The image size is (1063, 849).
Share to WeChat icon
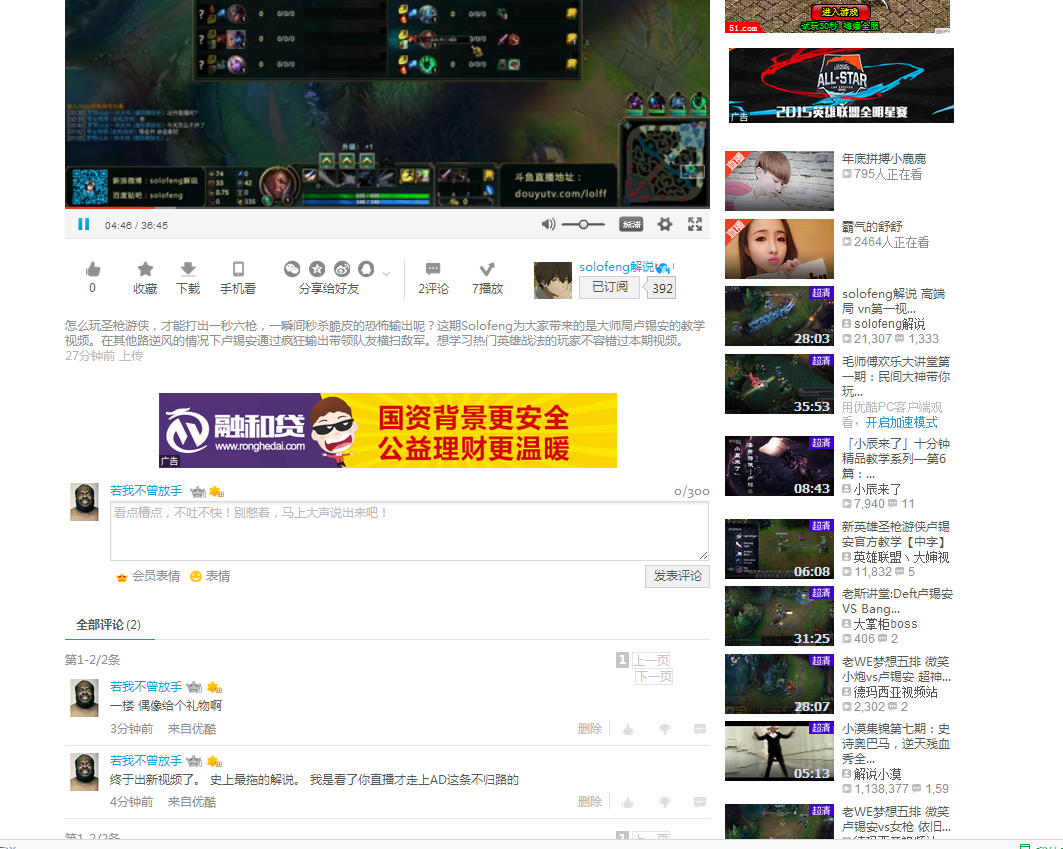pos(292,269)
